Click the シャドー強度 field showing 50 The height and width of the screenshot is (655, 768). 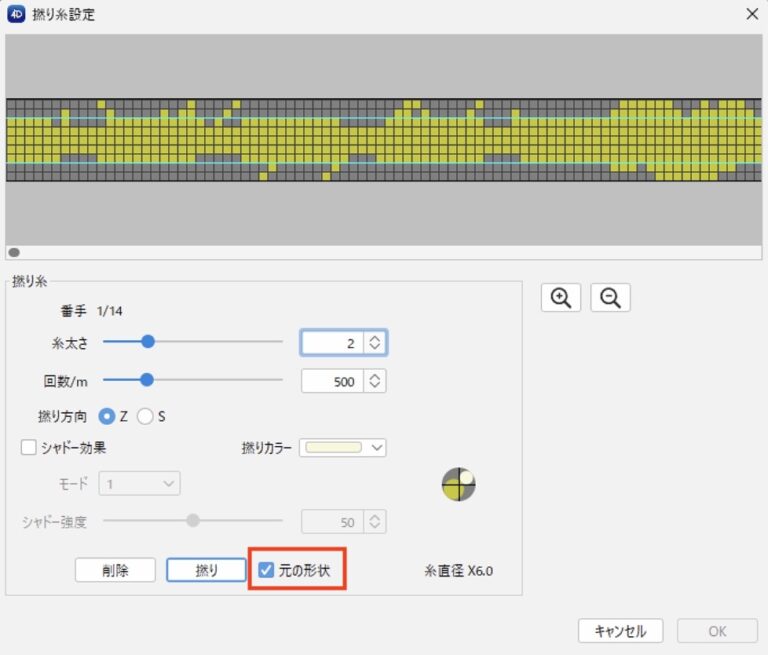tap(333, 522)
